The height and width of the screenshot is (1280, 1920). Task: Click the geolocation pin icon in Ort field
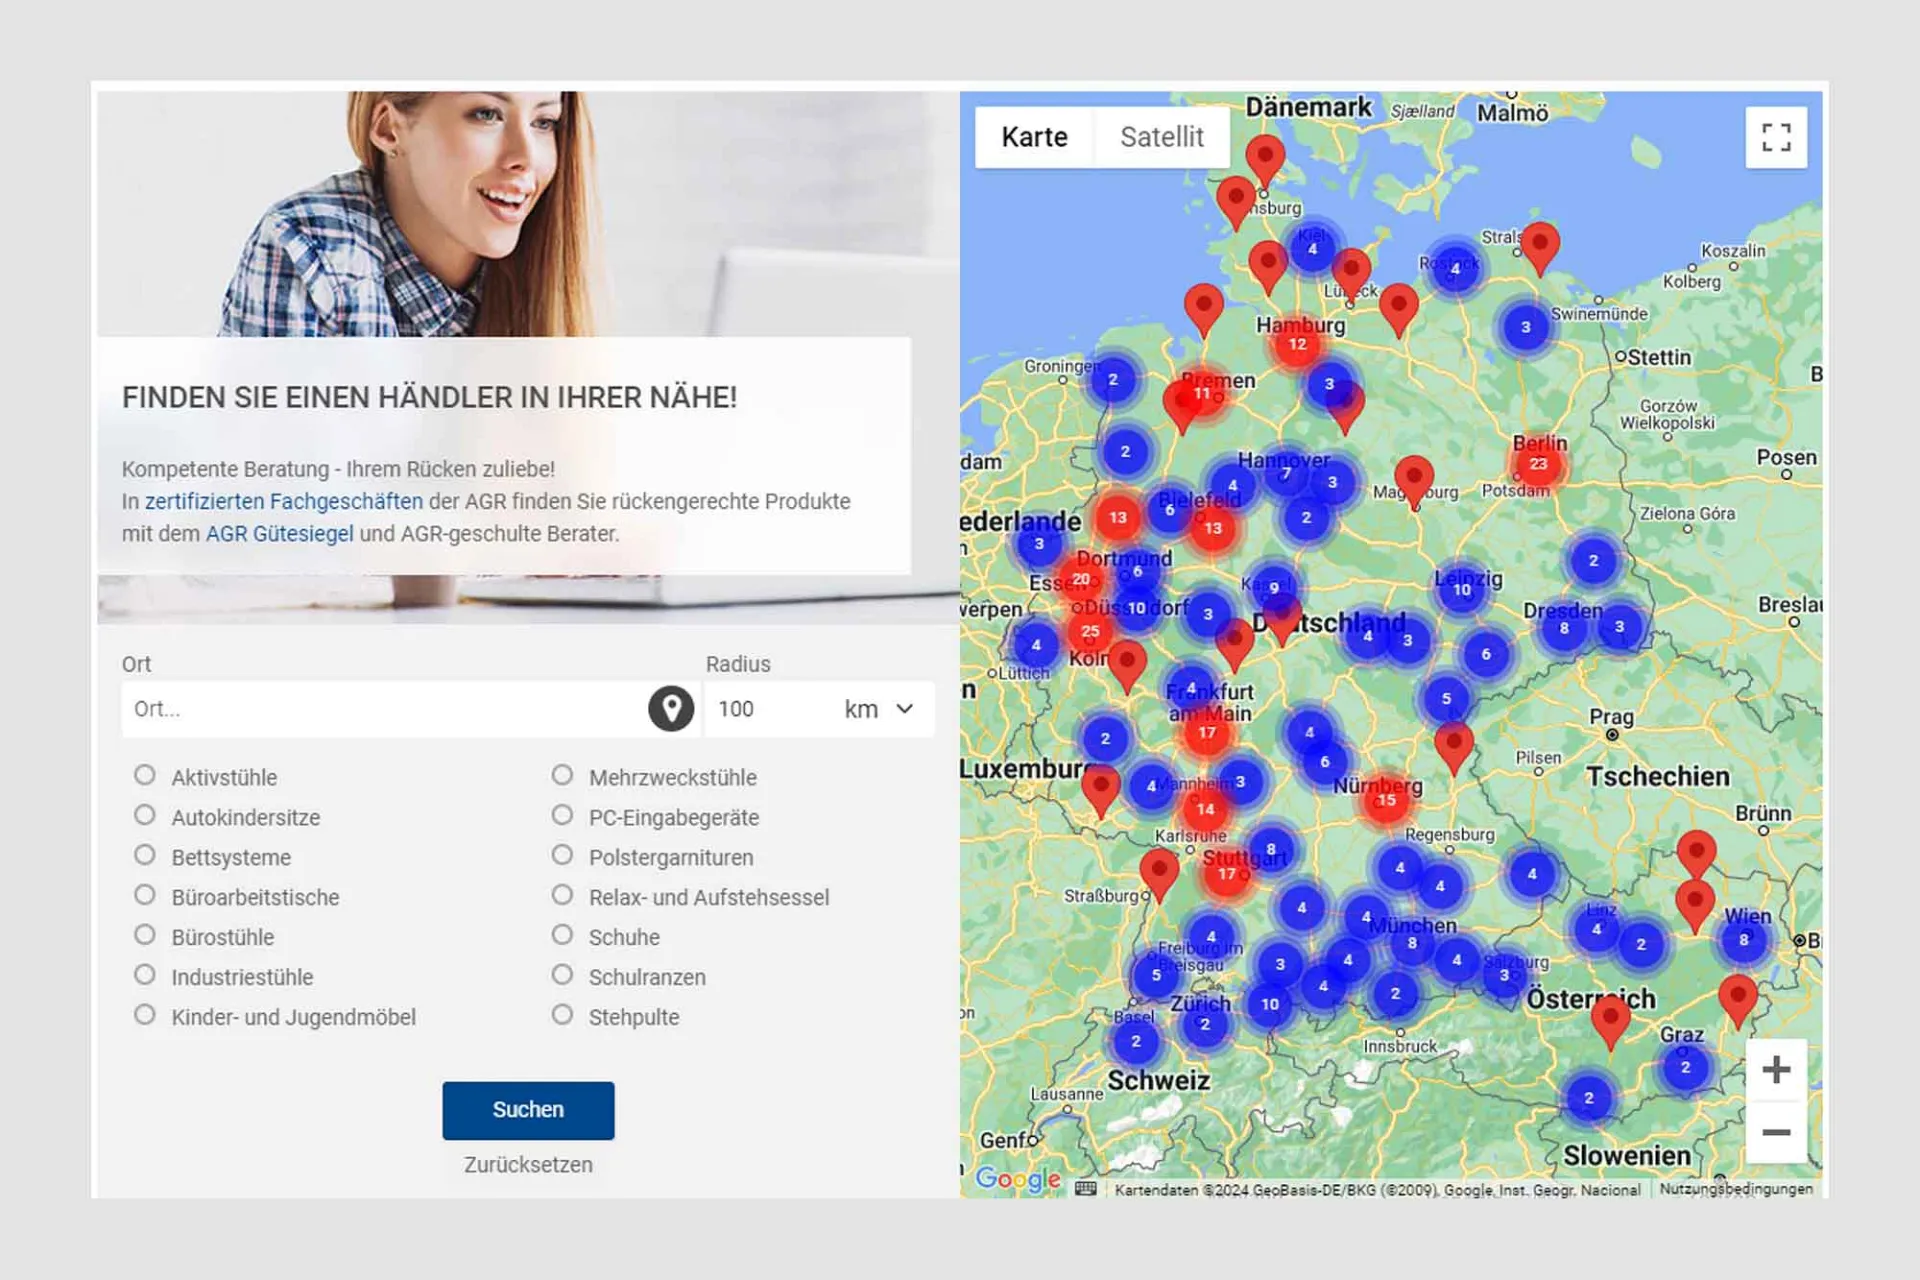point(671,709)
